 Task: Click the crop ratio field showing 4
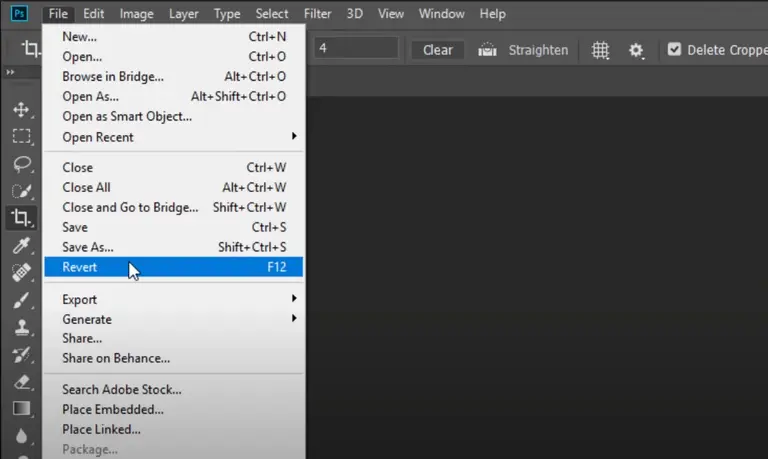pos(357,48)
